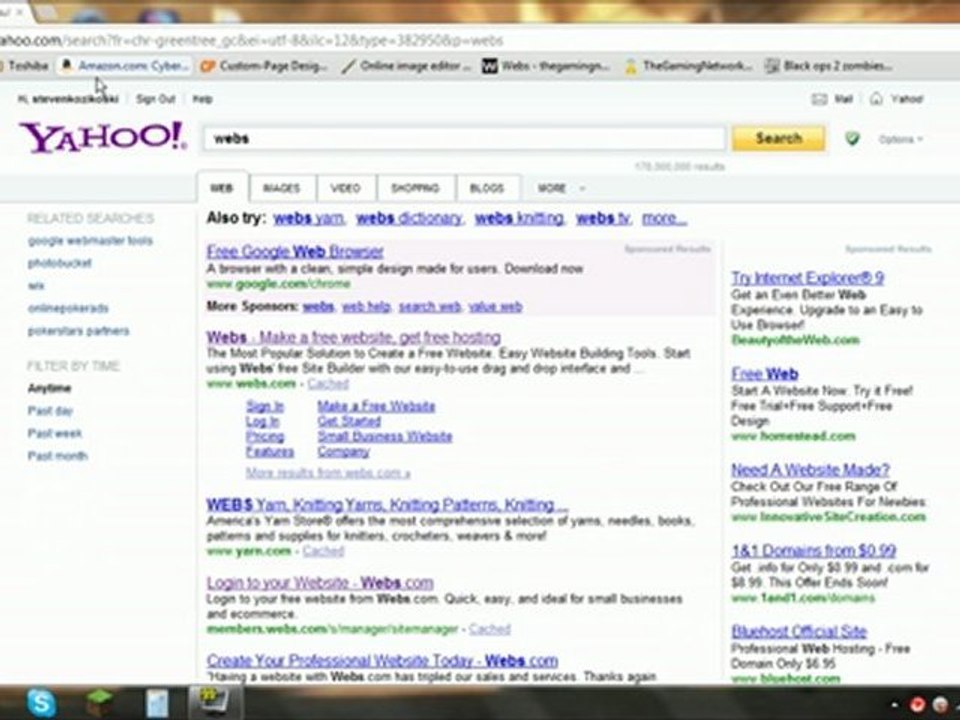The width and height of the screenshot is (960, 720).
Task: Click the red system tray icon
Action: pos(917,705)
